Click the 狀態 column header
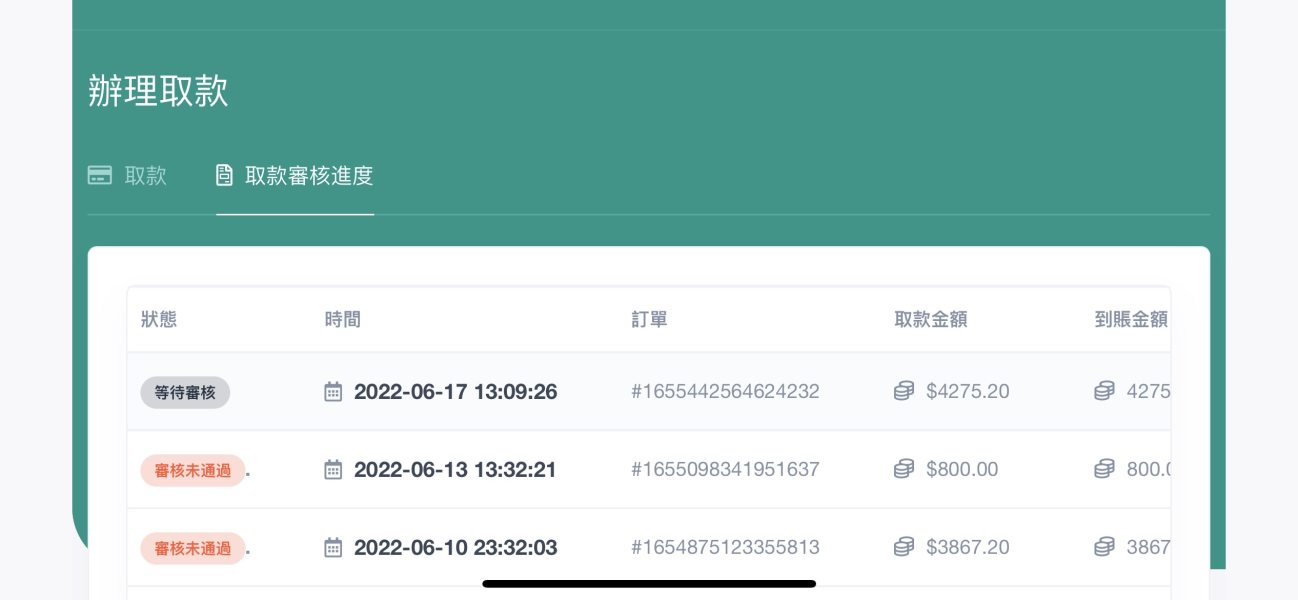 pos(159,320)
